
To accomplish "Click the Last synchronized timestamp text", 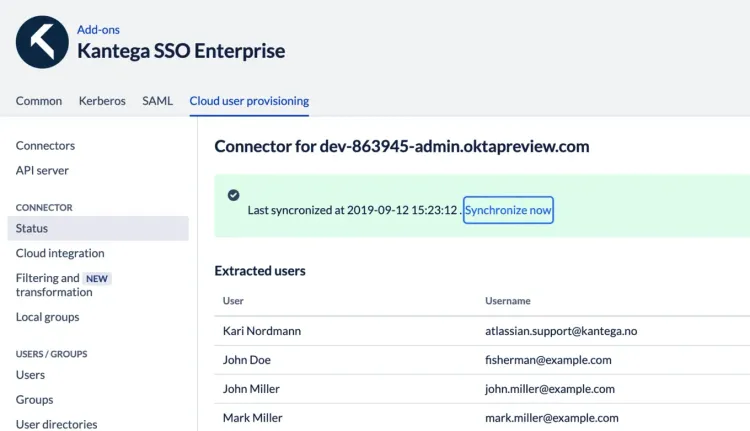I will tap(353, 210).
